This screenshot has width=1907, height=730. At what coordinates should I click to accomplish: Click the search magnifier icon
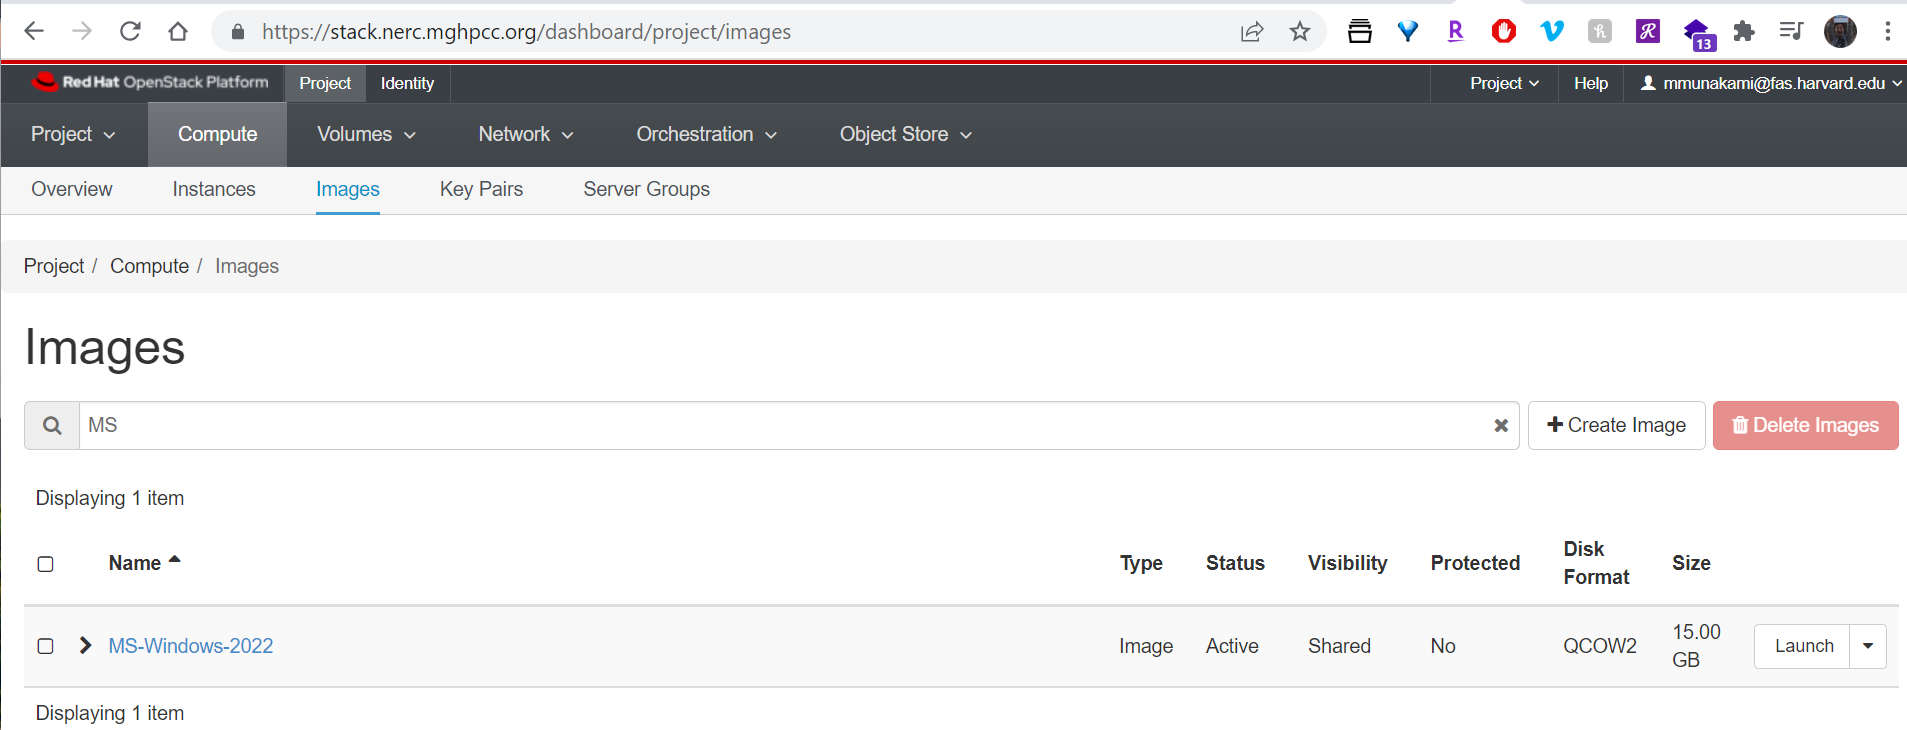[x=52, y=426]
